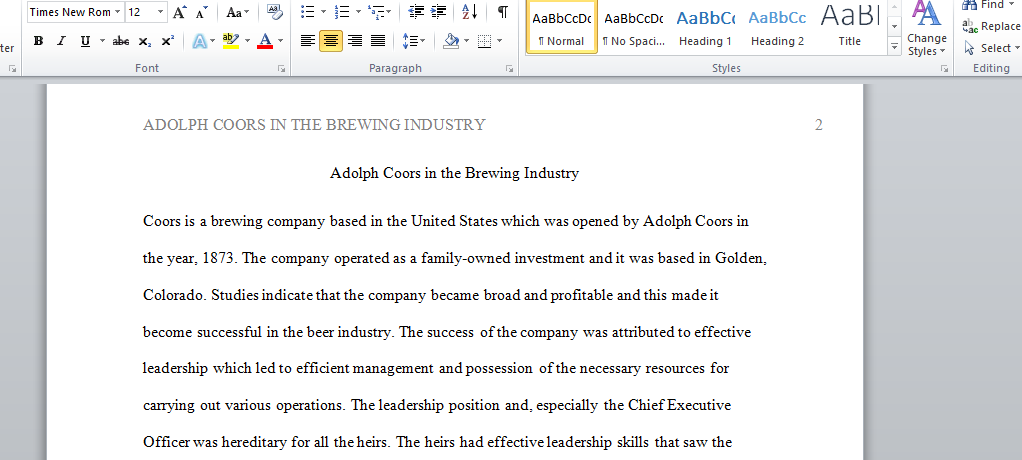Click the page number 2 in header
Viewport: 1022px width, 460px height.
819,124
